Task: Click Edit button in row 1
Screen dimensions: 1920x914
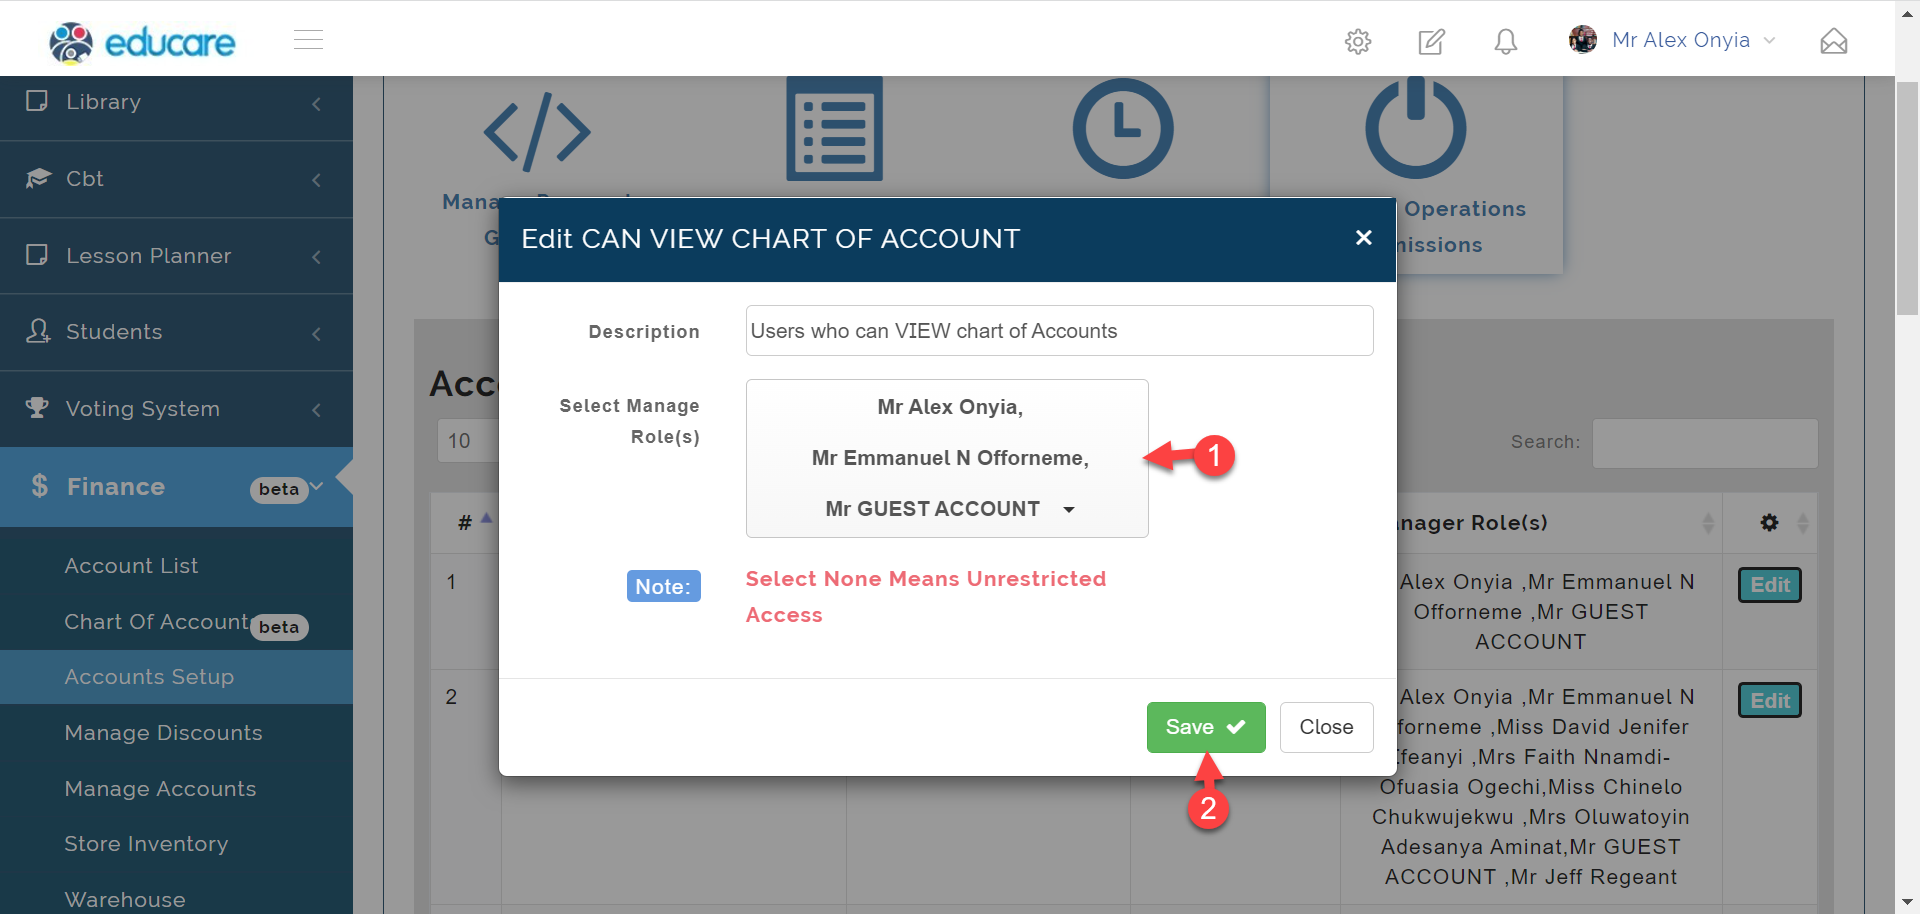Action: pos(1770,585)
